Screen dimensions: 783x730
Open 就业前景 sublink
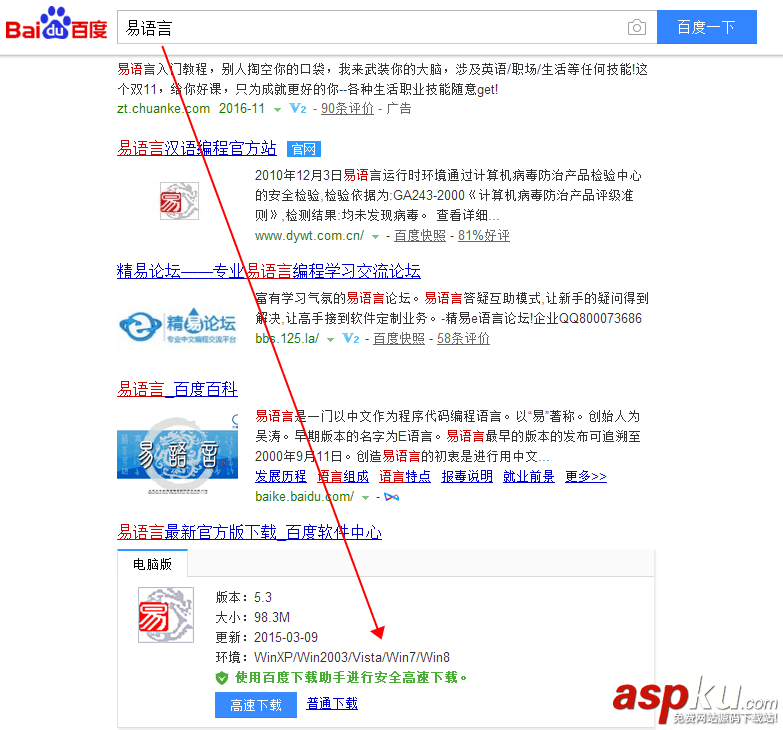point(529,476)
